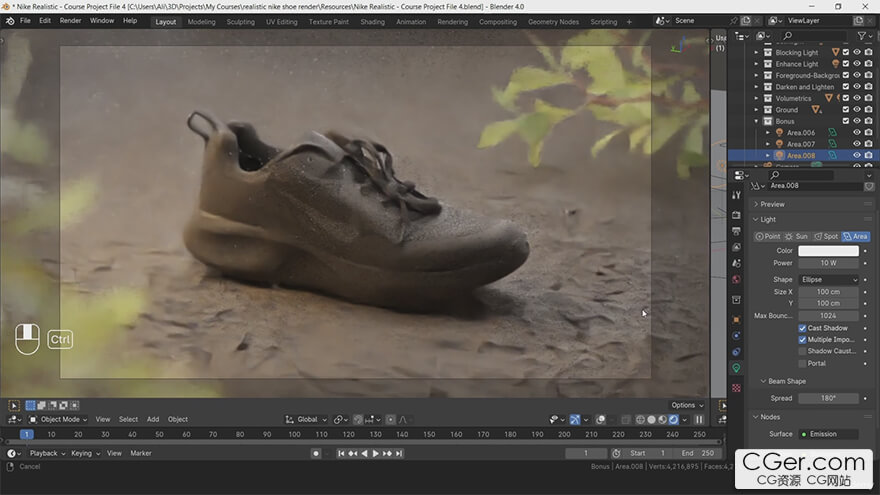Open the Scene properties tab icon
Viewport: 880px width, 495px height.
(736, 263)
